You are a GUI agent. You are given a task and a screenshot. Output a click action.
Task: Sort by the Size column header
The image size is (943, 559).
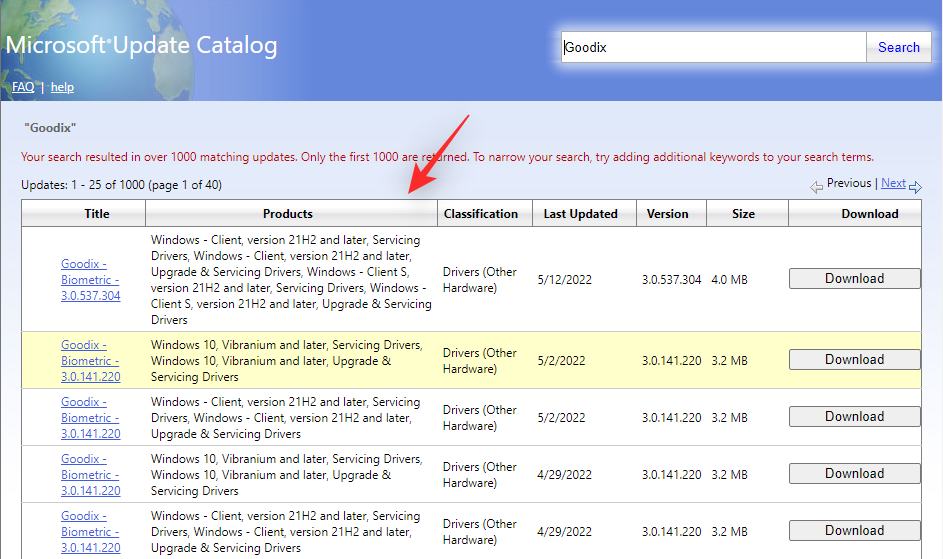coord(743,213)
